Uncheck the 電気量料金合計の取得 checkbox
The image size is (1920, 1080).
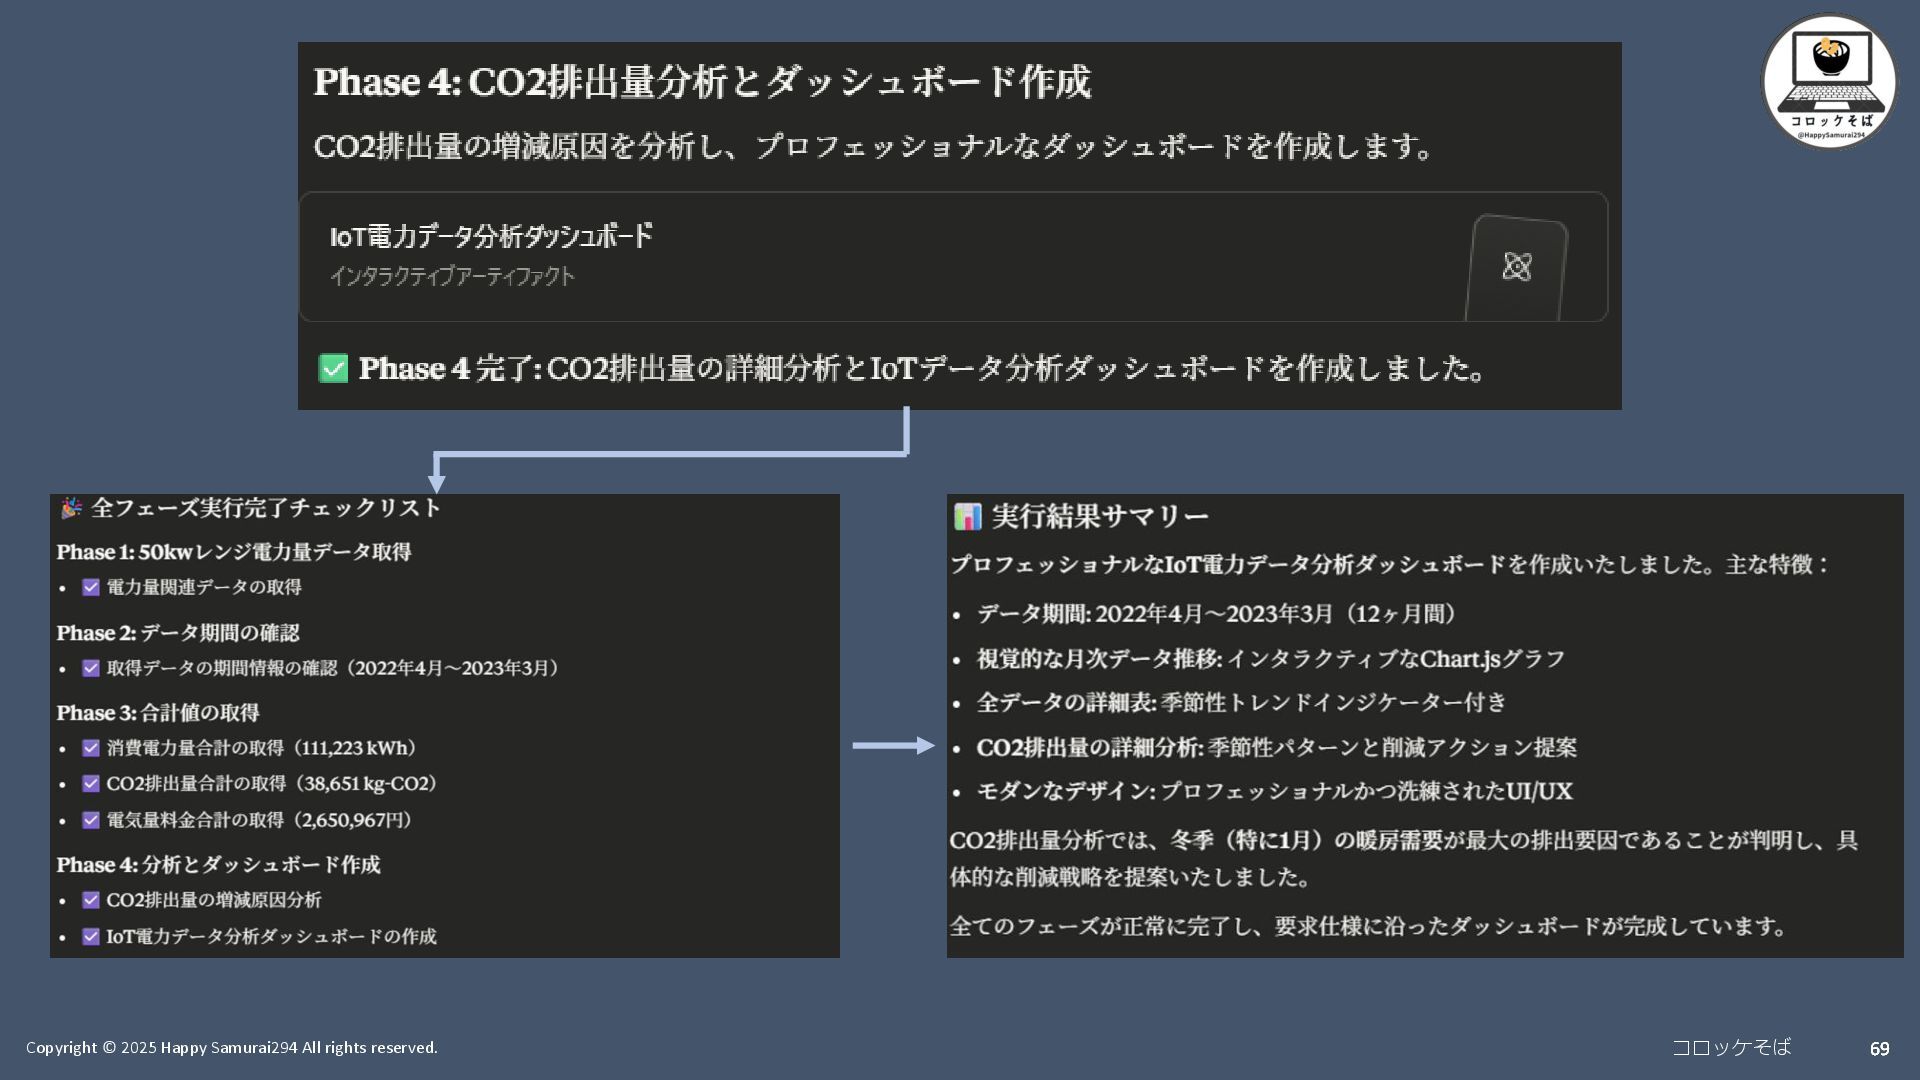tap(91, 820)
